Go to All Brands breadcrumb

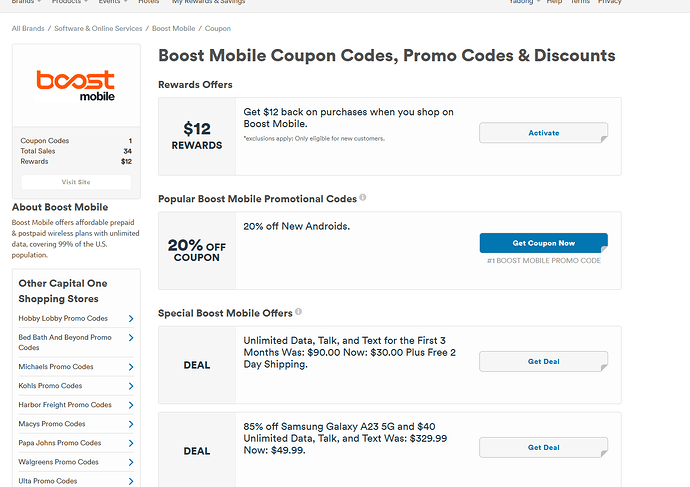pos(28,29)
